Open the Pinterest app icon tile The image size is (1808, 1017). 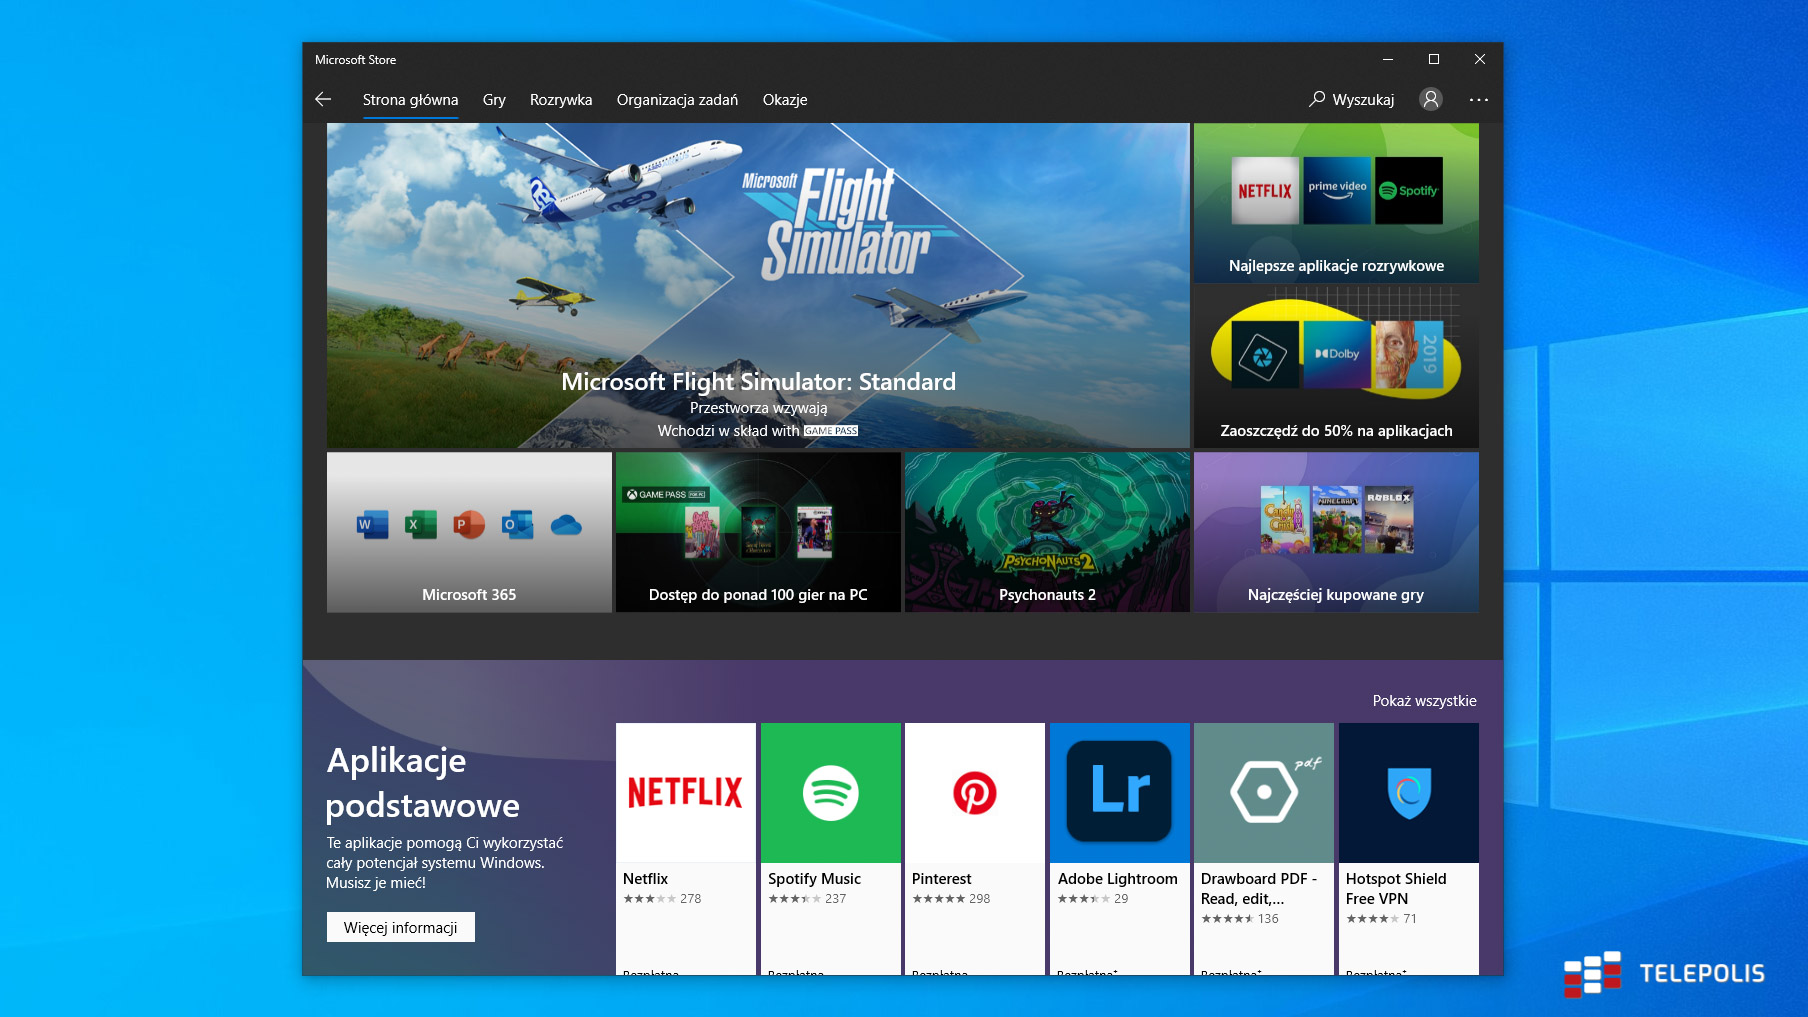(975, 793)
